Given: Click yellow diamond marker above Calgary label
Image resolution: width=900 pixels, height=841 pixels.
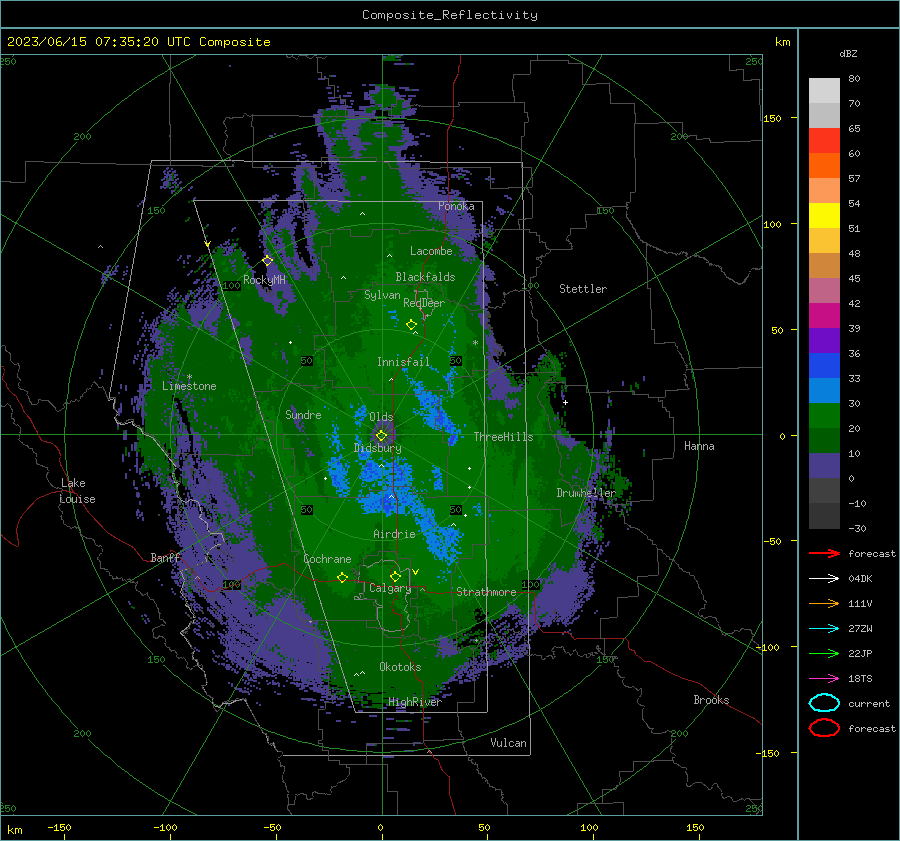Looking at the screenshot, I should [x=395, y=576].
